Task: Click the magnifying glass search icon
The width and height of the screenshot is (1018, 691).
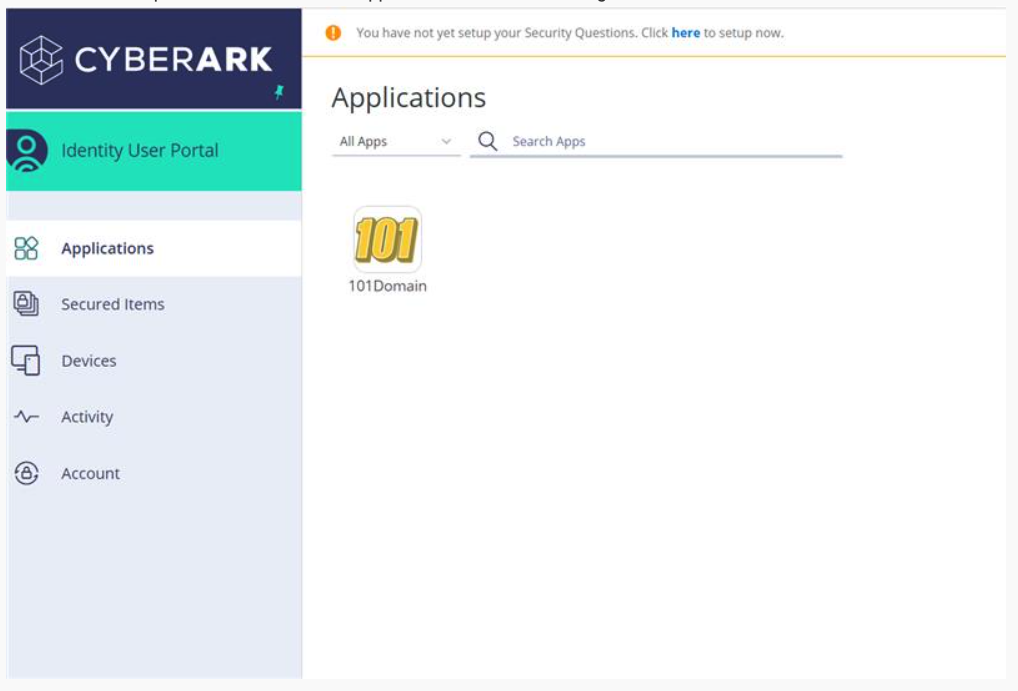Action: pyautogui.click(x=487, y=142)
